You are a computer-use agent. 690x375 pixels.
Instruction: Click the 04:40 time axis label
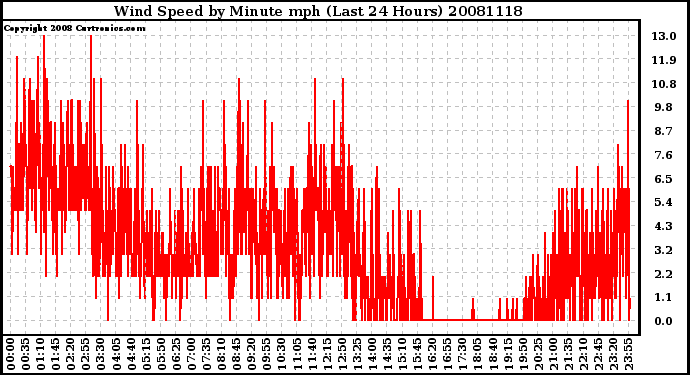click(x=131, y=354)
